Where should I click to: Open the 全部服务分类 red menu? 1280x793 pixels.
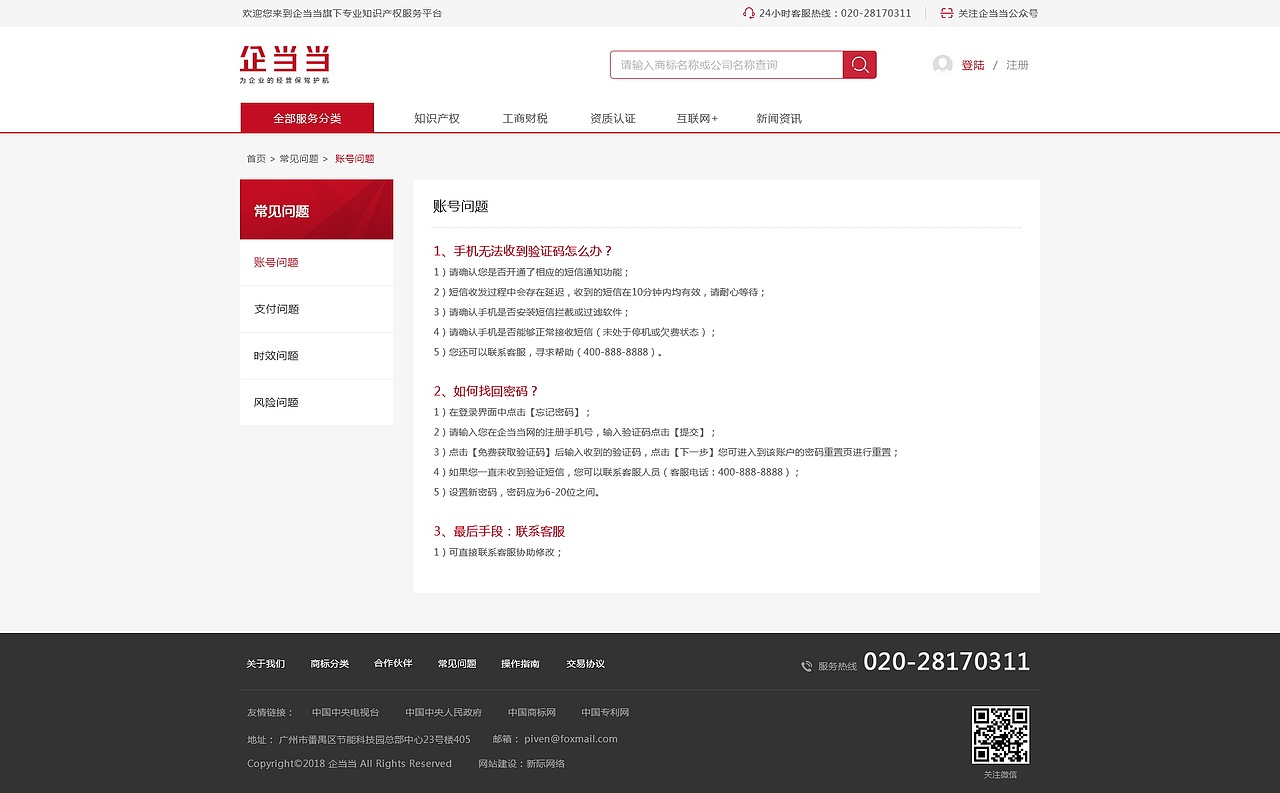[x=306, y=117]
